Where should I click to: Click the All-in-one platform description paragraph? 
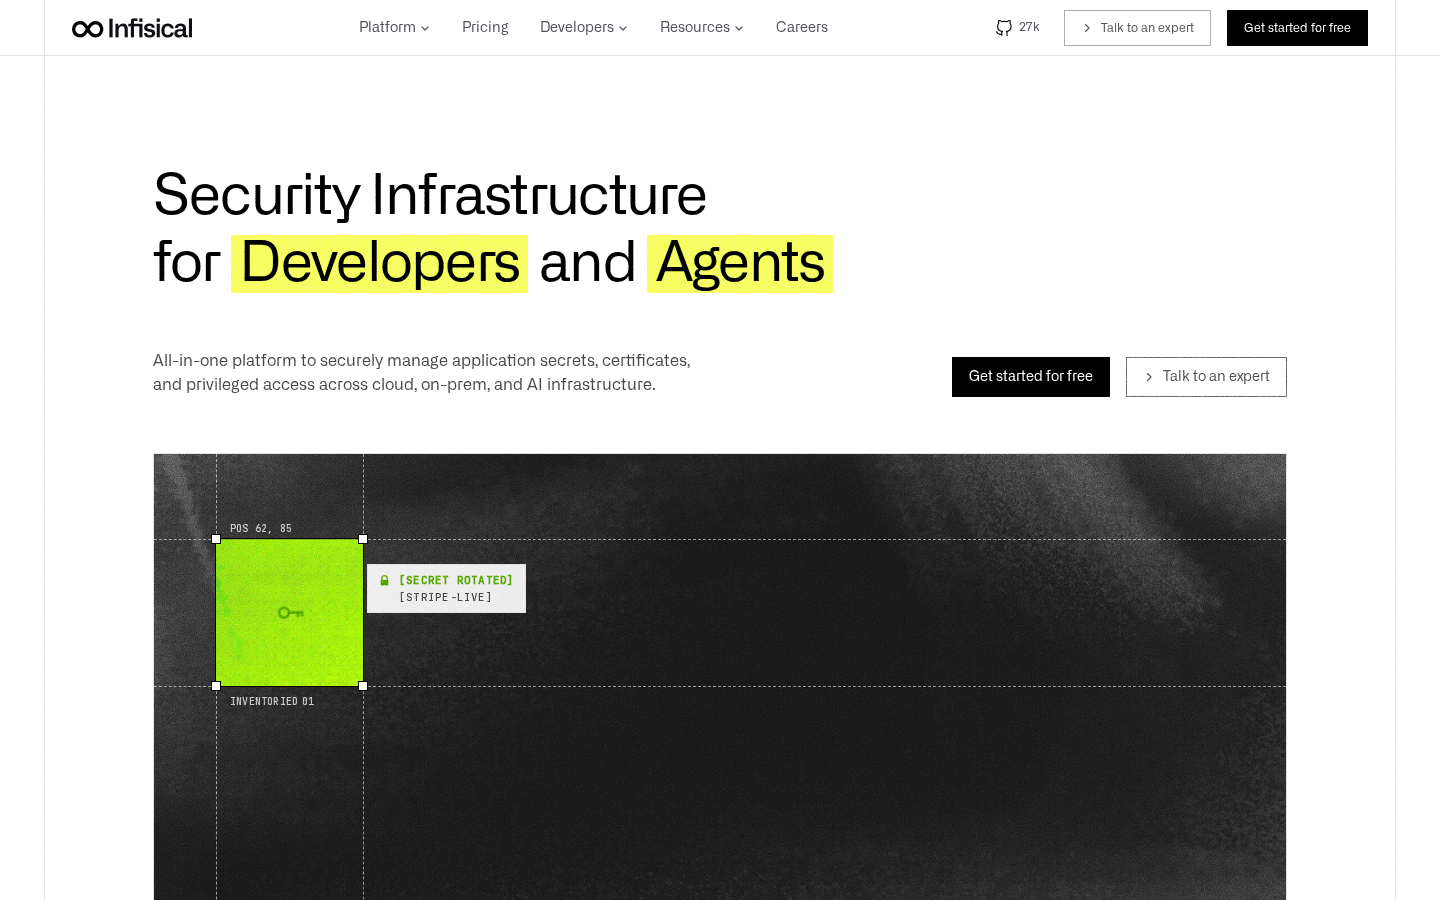[422, 372]
